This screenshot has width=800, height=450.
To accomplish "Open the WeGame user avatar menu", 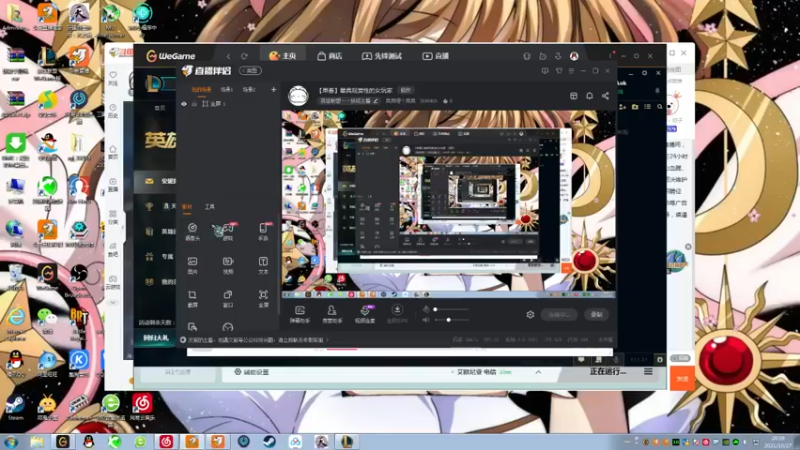I will point(574,56).
